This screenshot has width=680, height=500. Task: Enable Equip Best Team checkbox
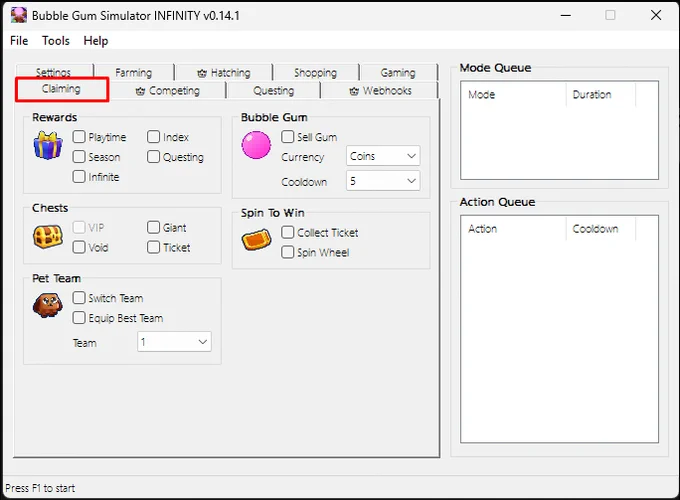[79, 318]
